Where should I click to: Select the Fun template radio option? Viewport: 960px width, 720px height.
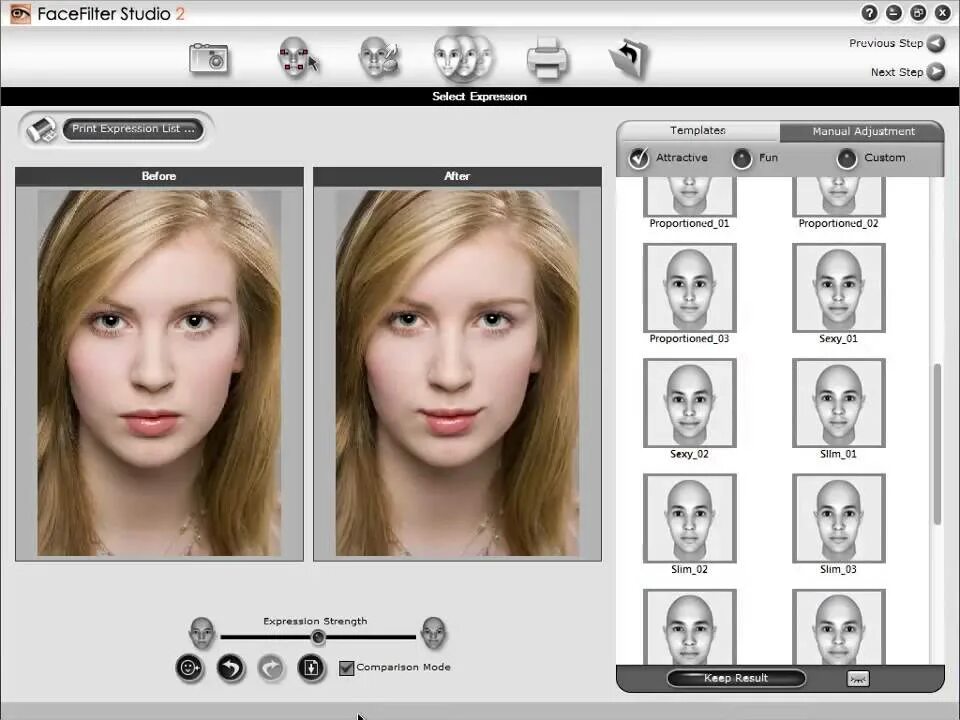(x=741, y=159)
